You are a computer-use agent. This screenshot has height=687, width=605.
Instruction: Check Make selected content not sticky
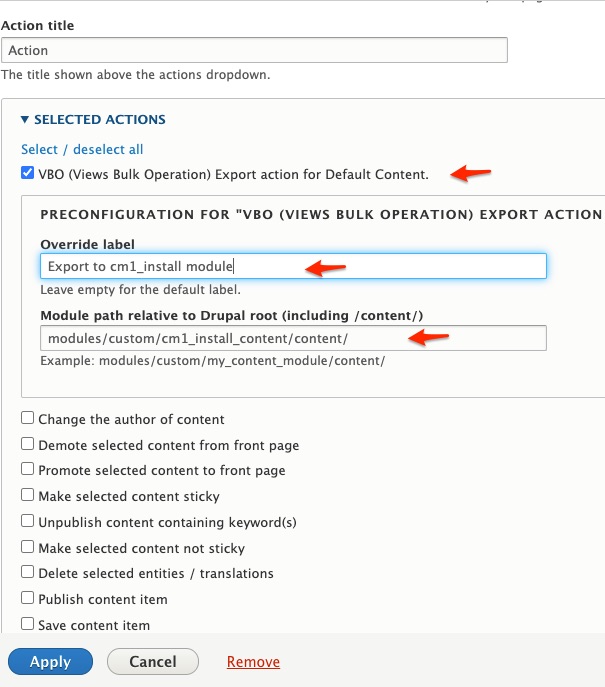[28, 546]
